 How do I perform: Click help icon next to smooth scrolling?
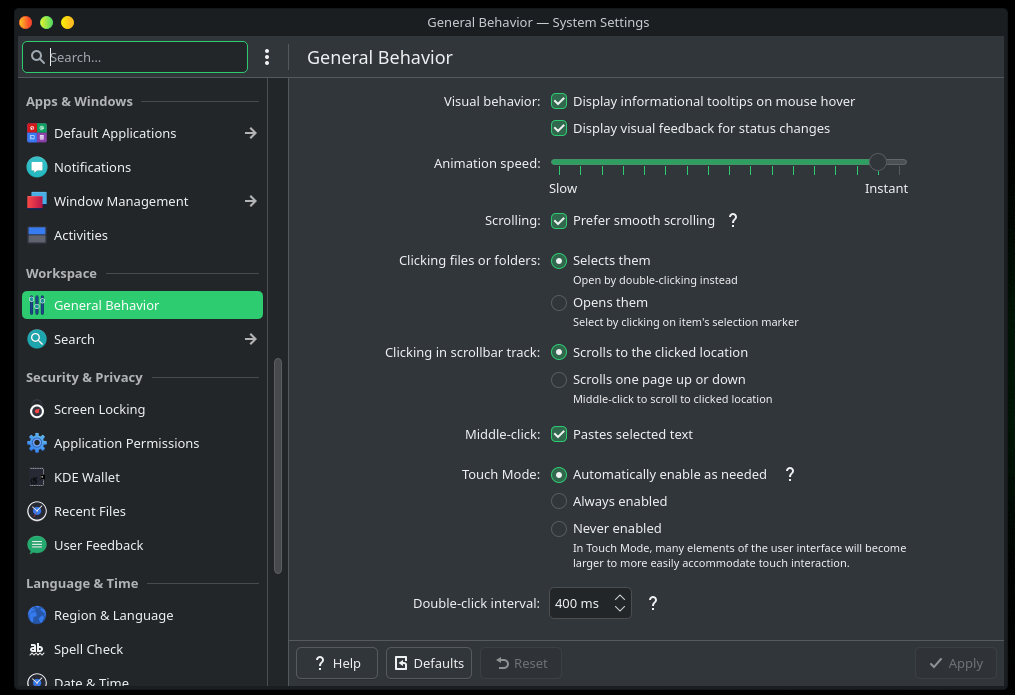pos(733,221)
